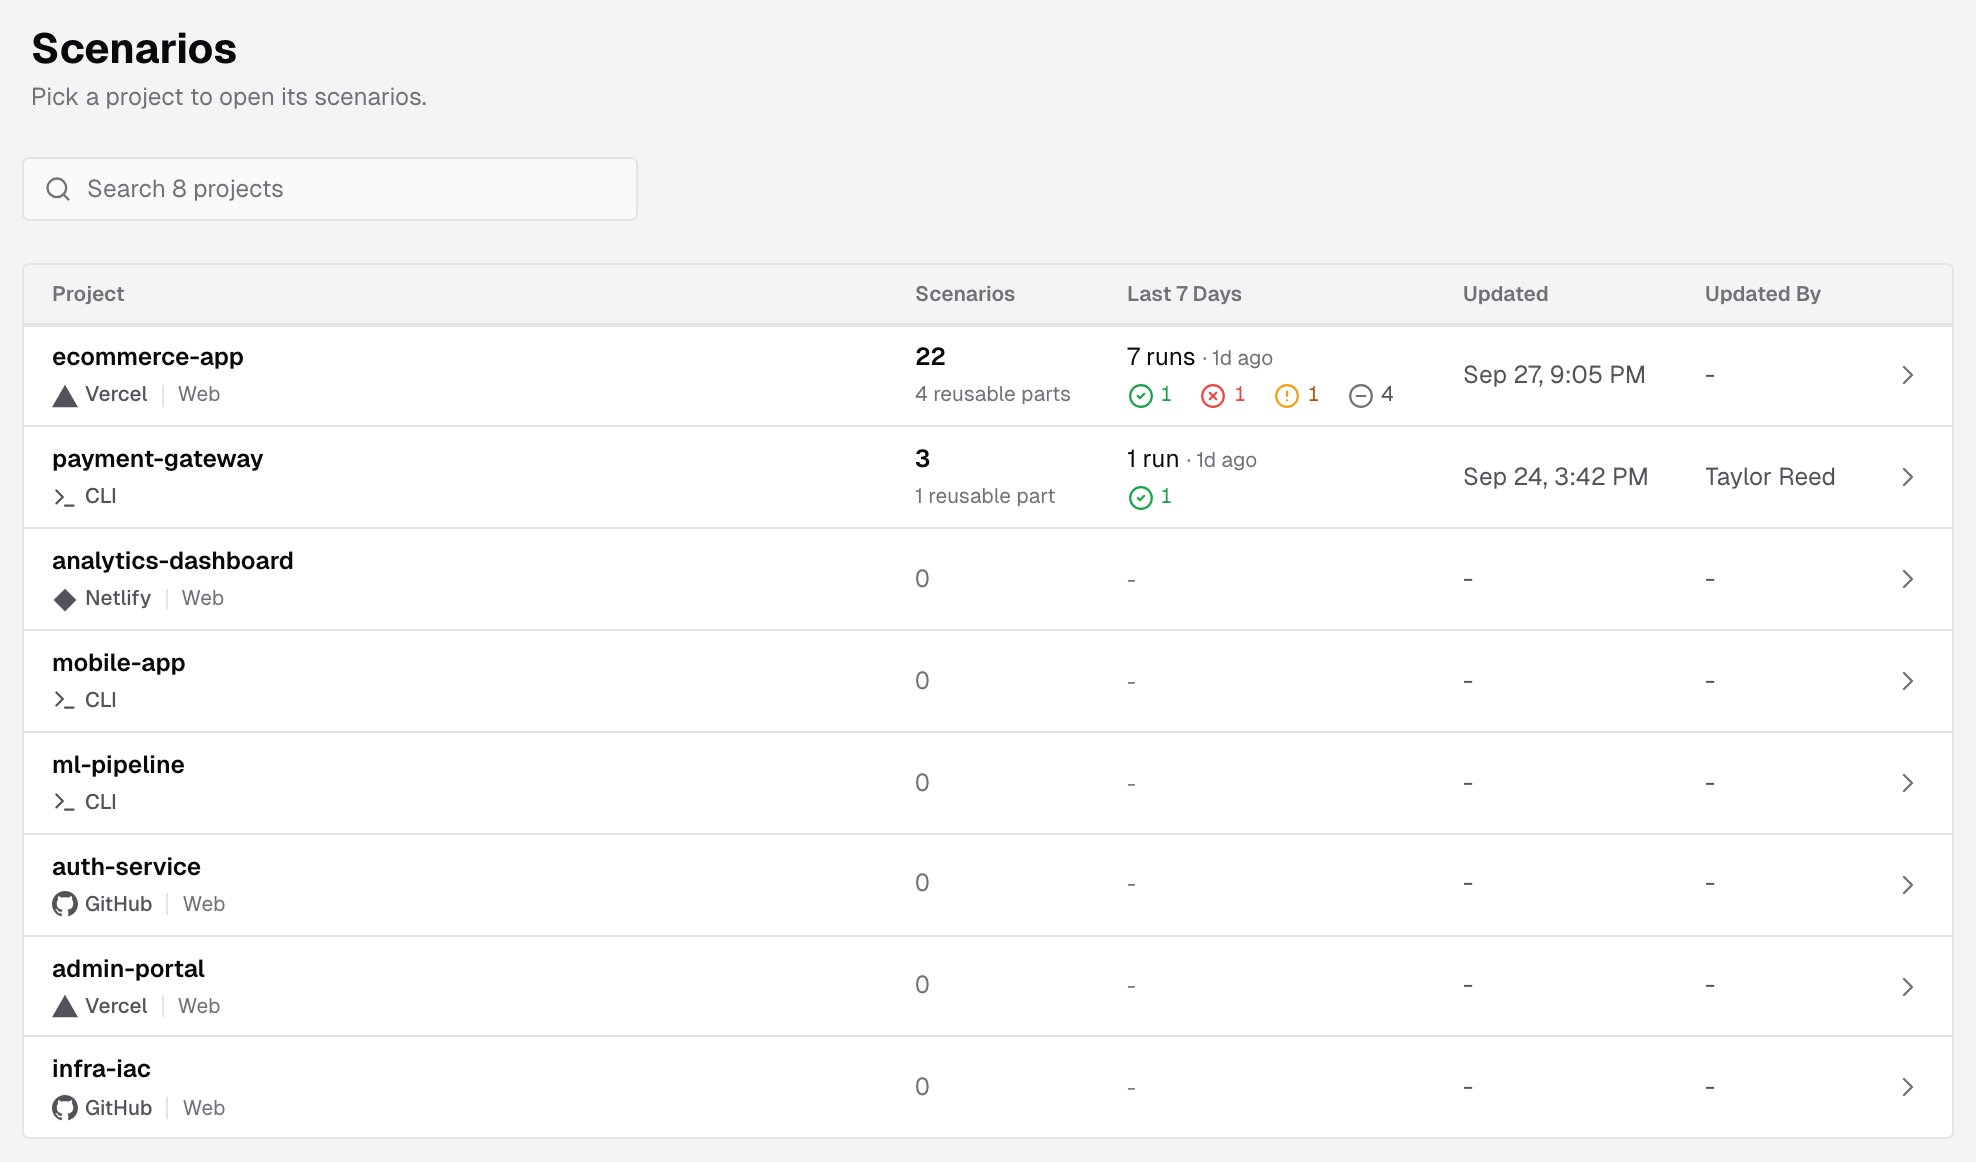
Task: Open ecommerce-app via its row chevron
Action: [1907, 375]
